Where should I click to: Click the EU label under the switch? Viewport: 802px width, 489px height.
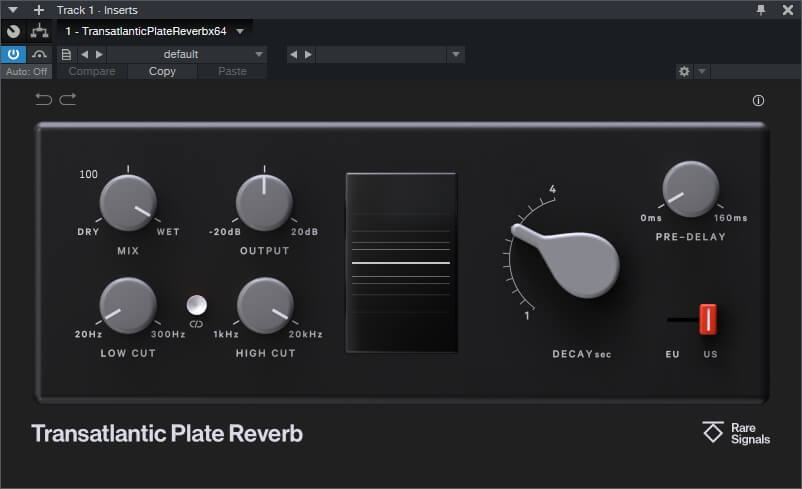tap(672, 354)
